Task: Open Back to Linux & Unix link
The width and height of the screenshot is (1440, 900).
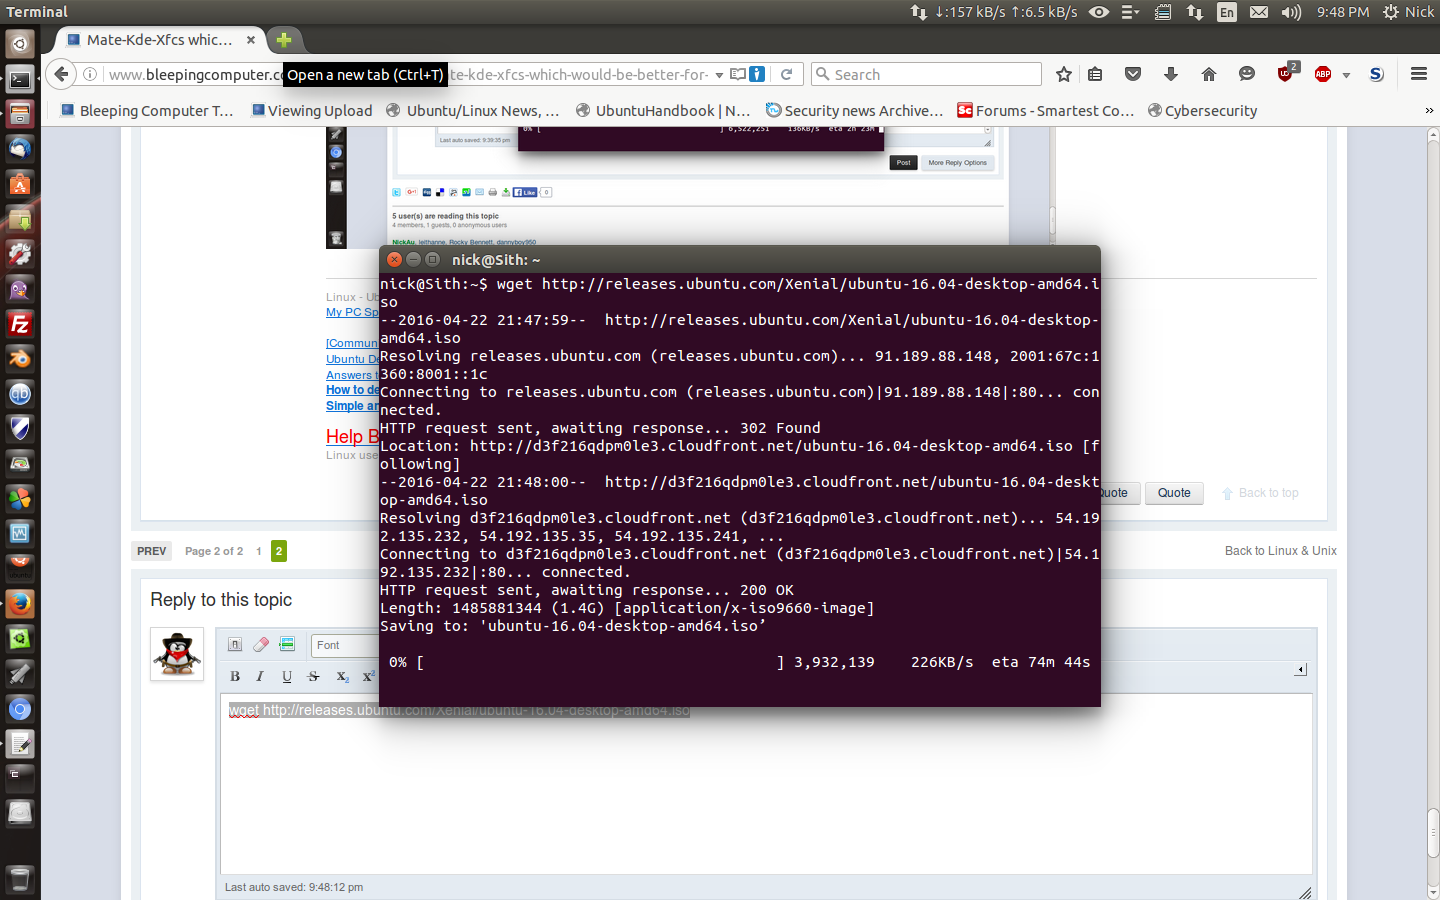Action: pos(1281,551)
